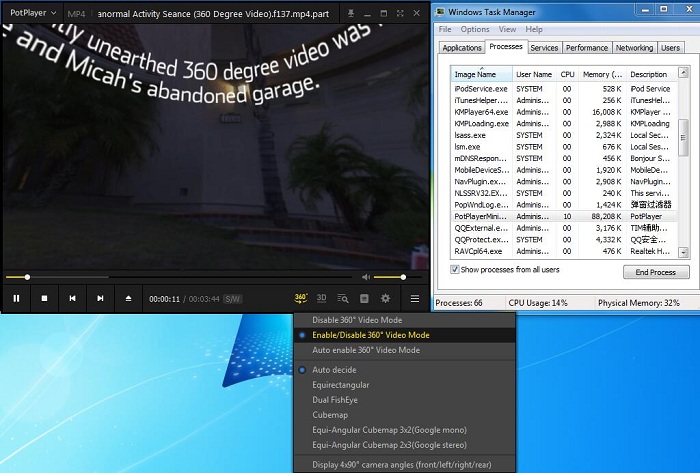Open Task Manager View menu
Image resolution: width=700 pixels, height=473 pixels.
click(507, 29)
